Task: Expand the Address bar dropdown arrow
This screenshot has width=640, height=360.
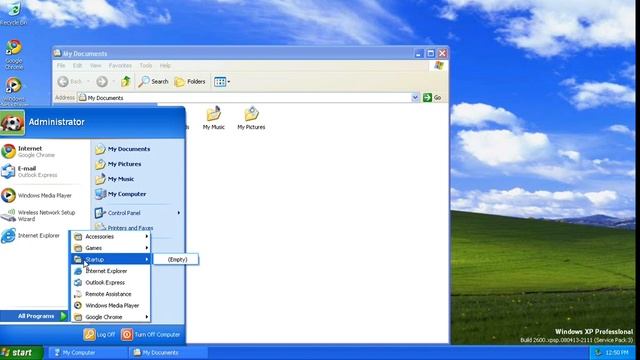Action: coord(415,98)
